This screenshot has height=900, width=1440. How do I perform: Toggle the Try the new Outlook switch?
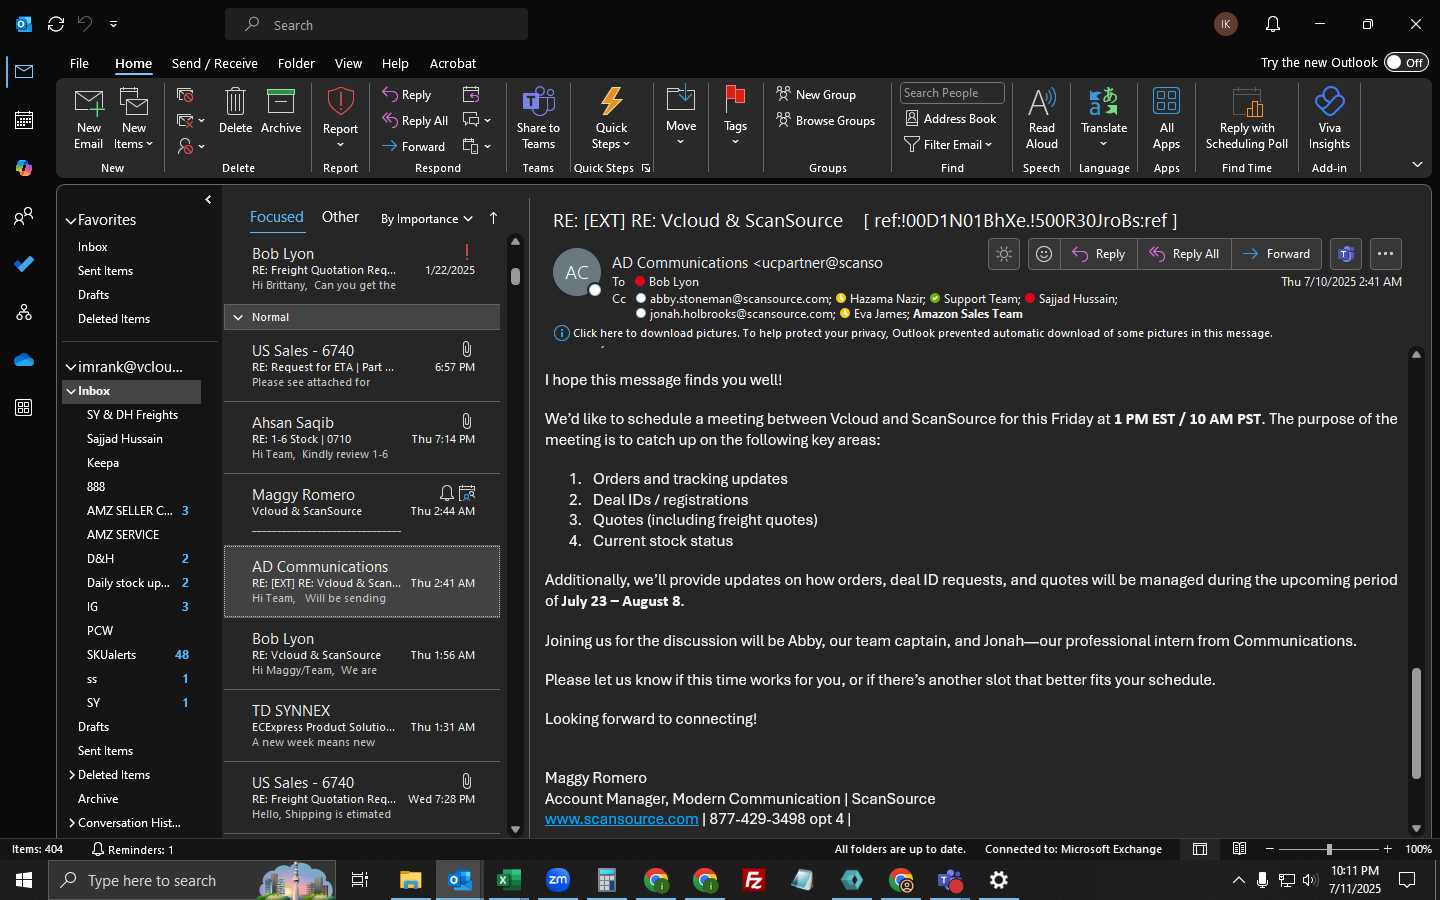pyautogui.click(x=1406, y=62)
